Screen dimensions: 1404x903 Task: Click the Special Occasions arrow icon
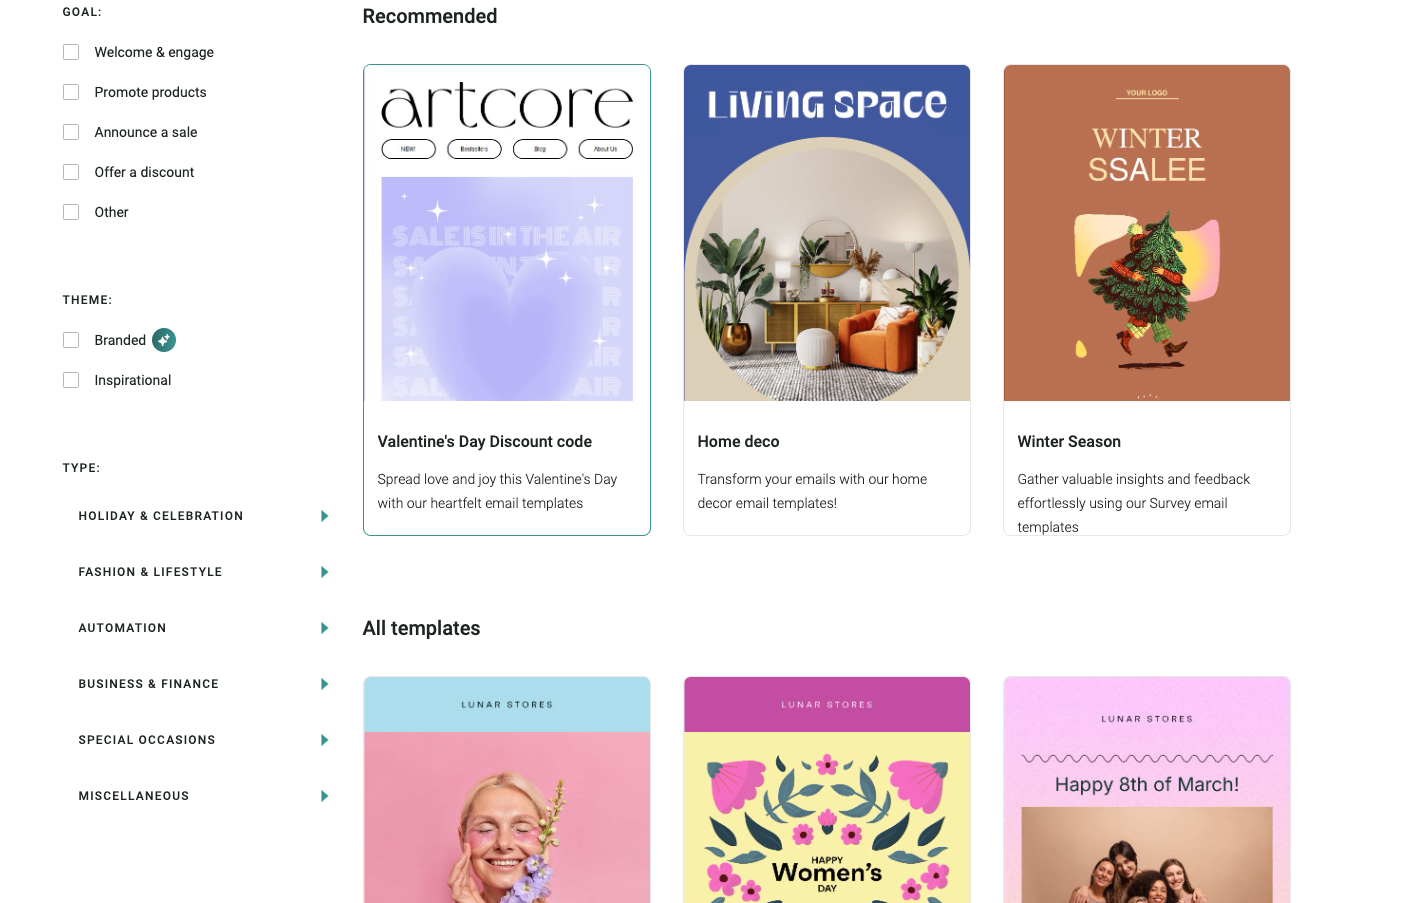click(324, 740)
